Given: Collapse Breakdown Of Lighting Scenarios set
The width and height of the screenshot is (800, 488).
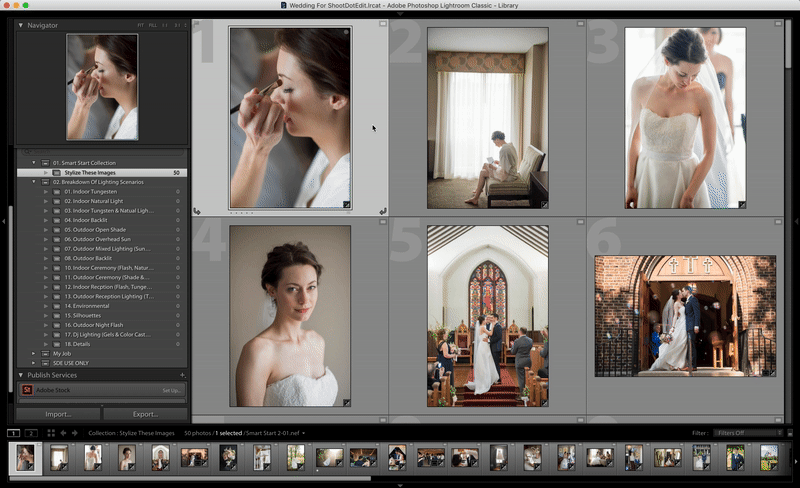Looking at the screenshot, I should pos(33,182).
